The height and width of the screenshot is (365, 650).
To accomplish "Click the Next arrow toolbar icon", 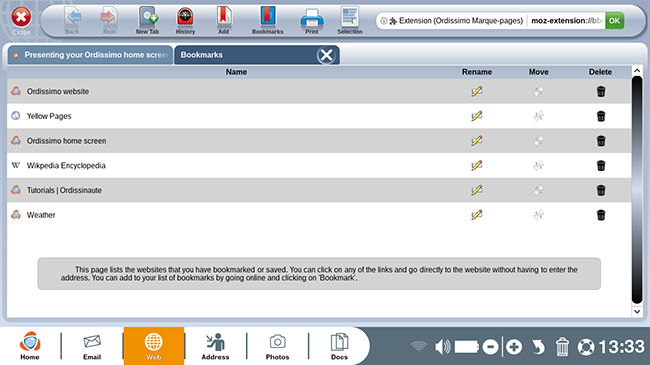I will (109, 20).
